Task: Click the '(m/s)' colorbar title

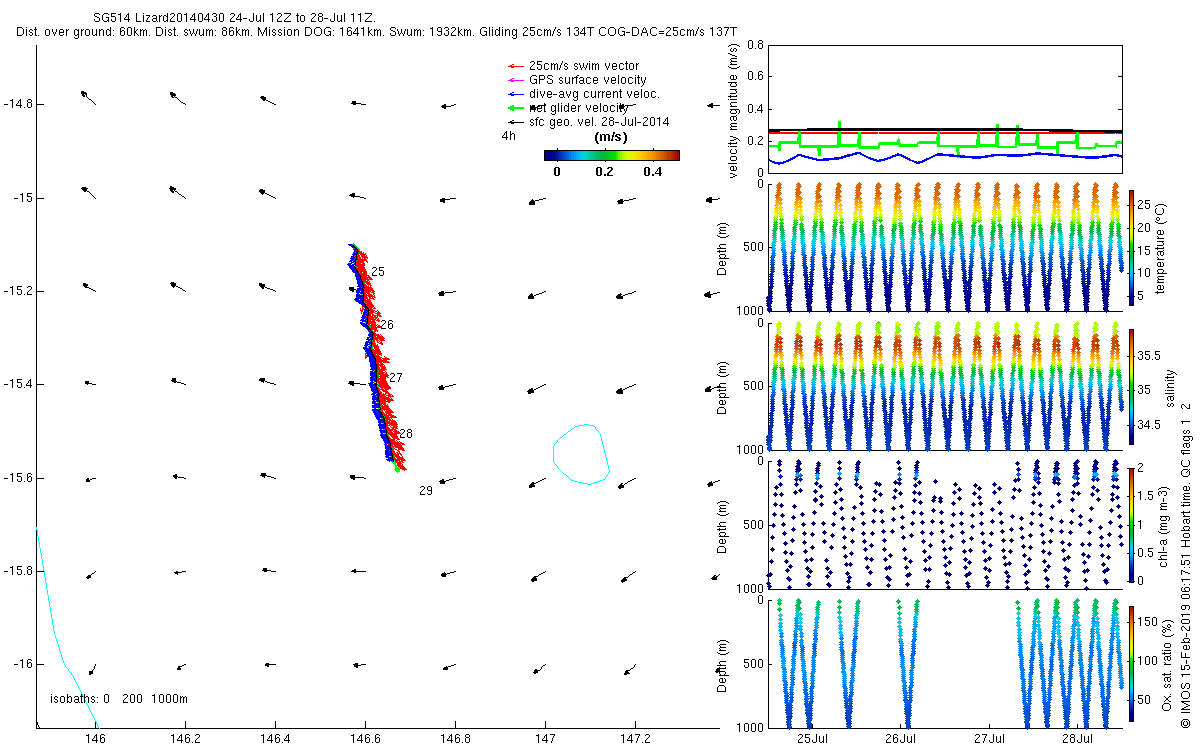Action: (611, 137)
